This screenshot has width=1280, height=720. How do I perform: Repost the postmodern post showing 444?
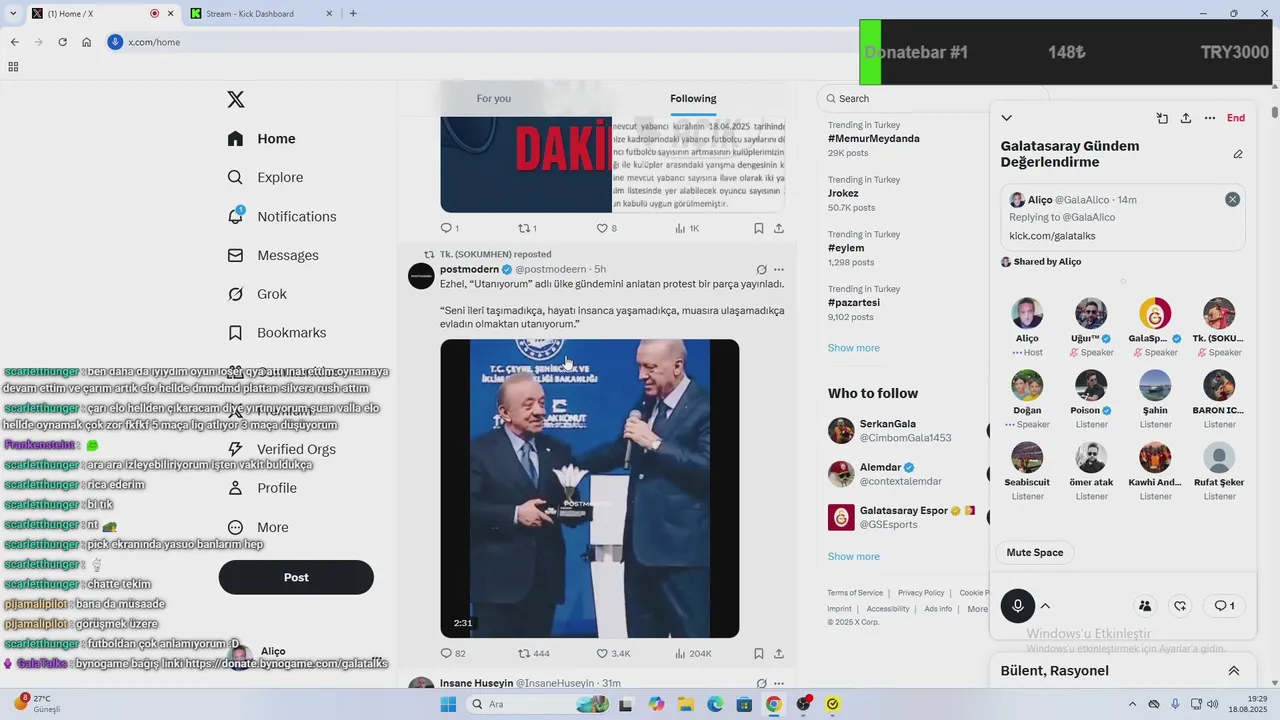[x=533, y=653]
